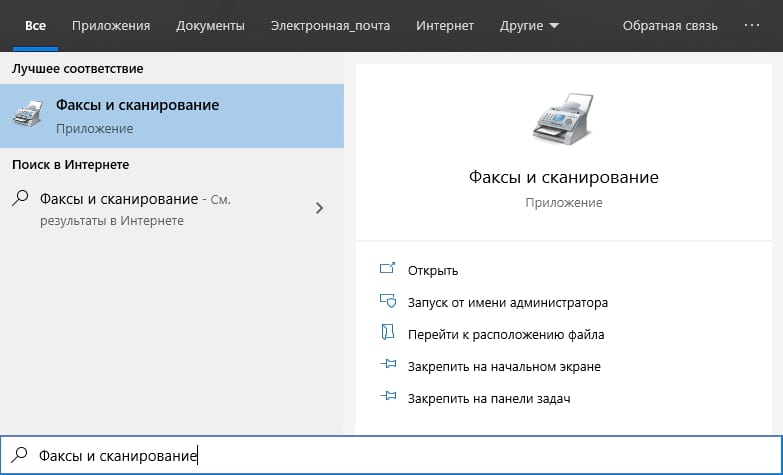Click the Open icon in actions list

coord(388,270)
